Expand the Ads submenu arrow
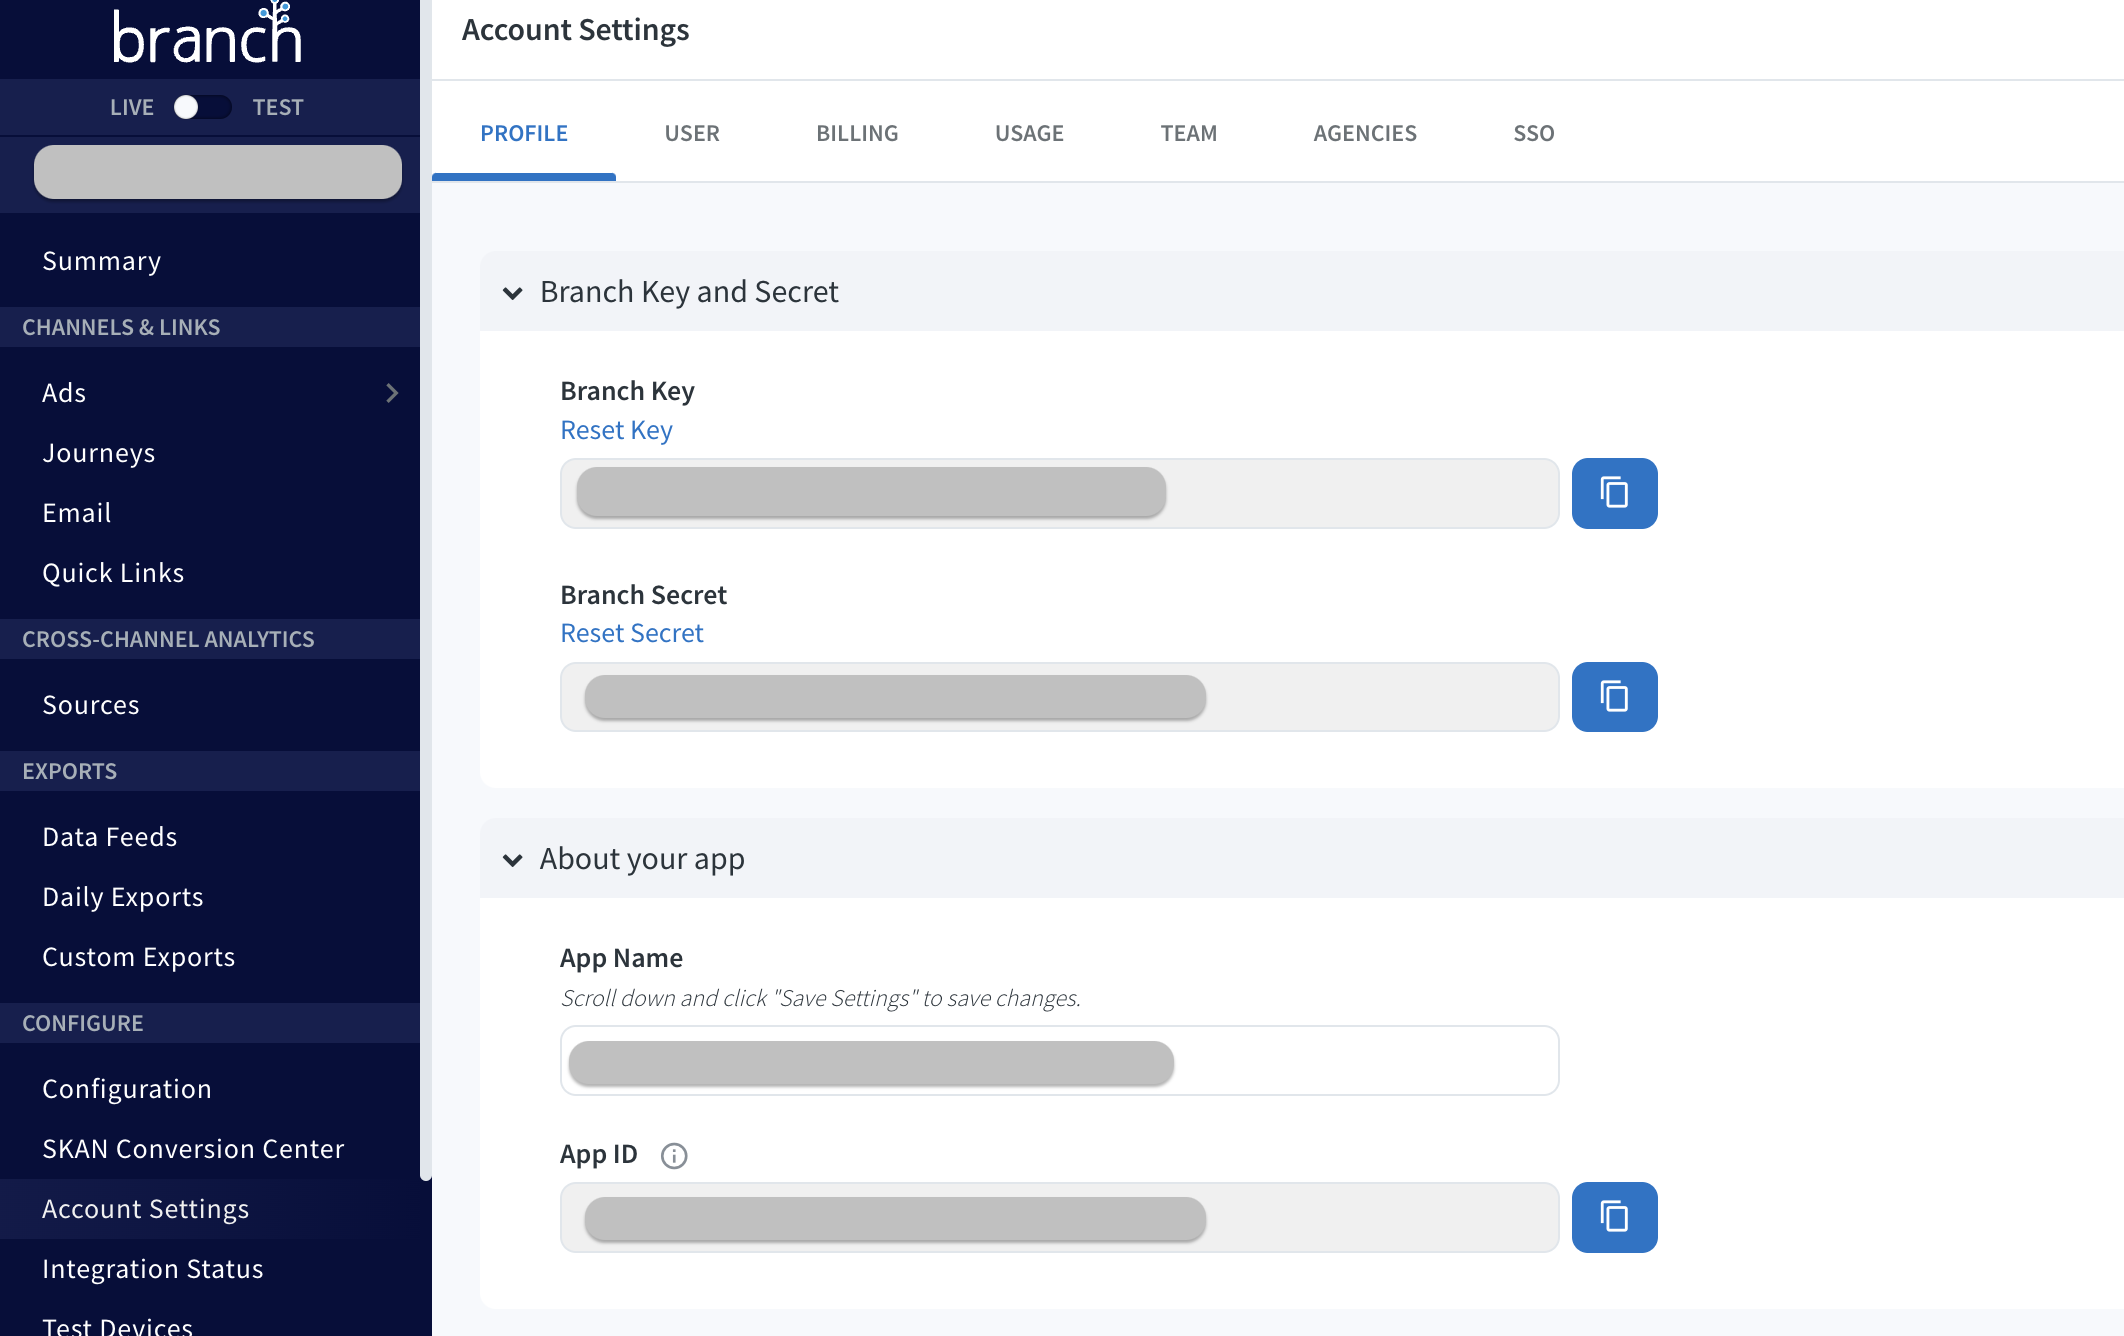 tap(392, 393)
